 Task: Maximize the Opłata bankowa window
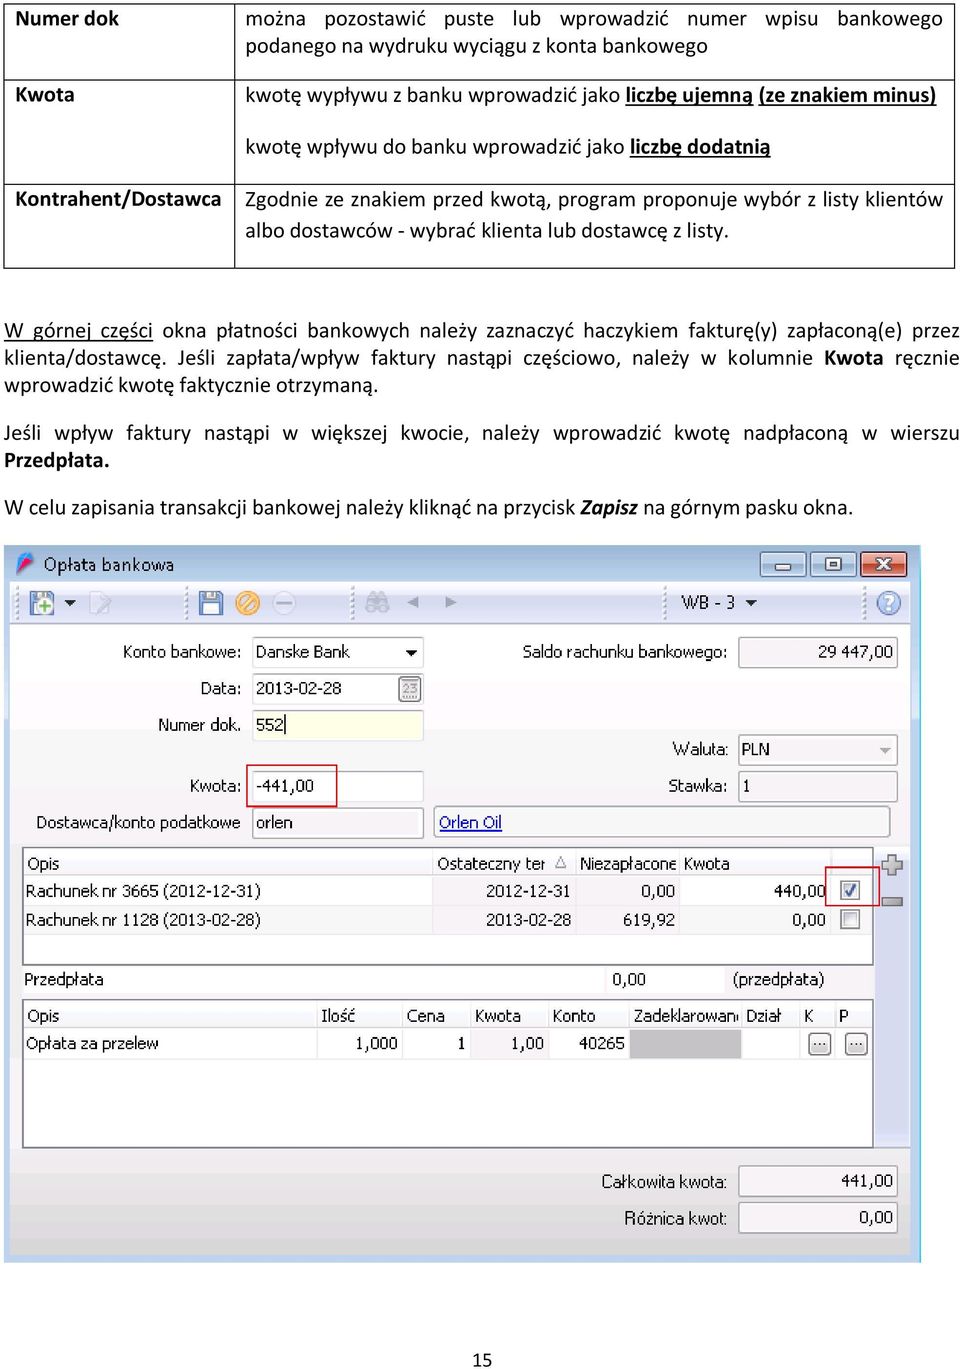[832, 565]
